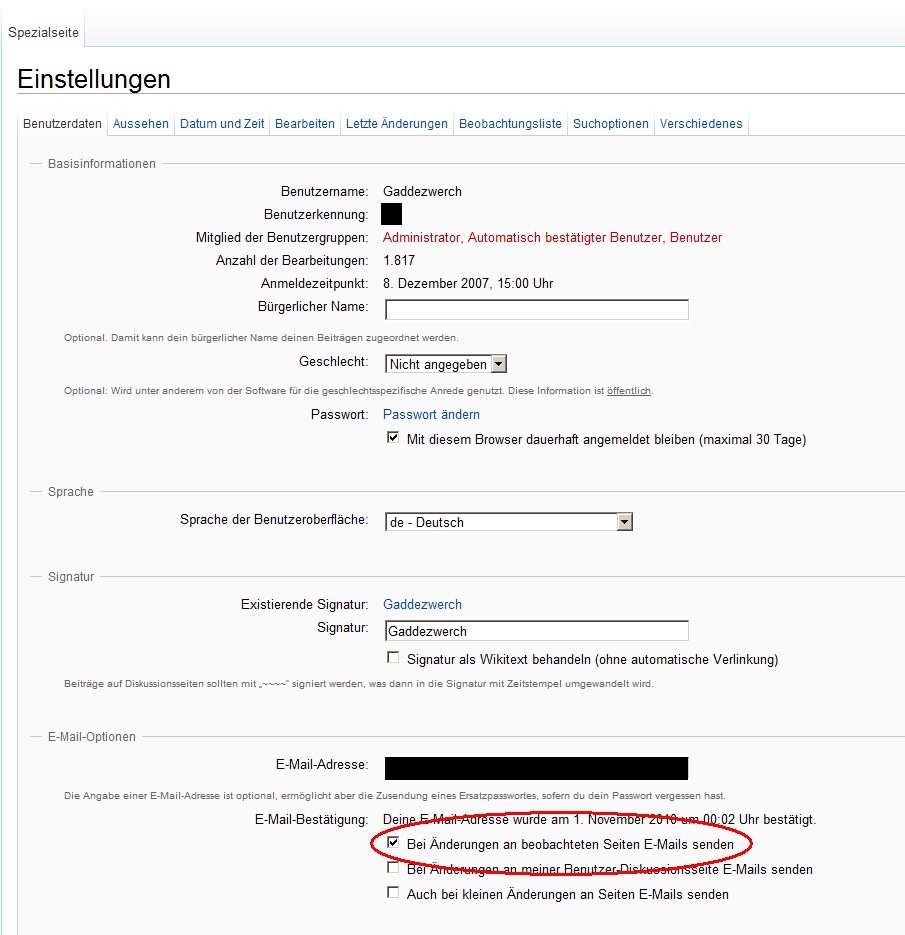Switch to Suchoptionen tab
Image resolution: width=905 pixels, height=935 pixels.
pos(611,124)
